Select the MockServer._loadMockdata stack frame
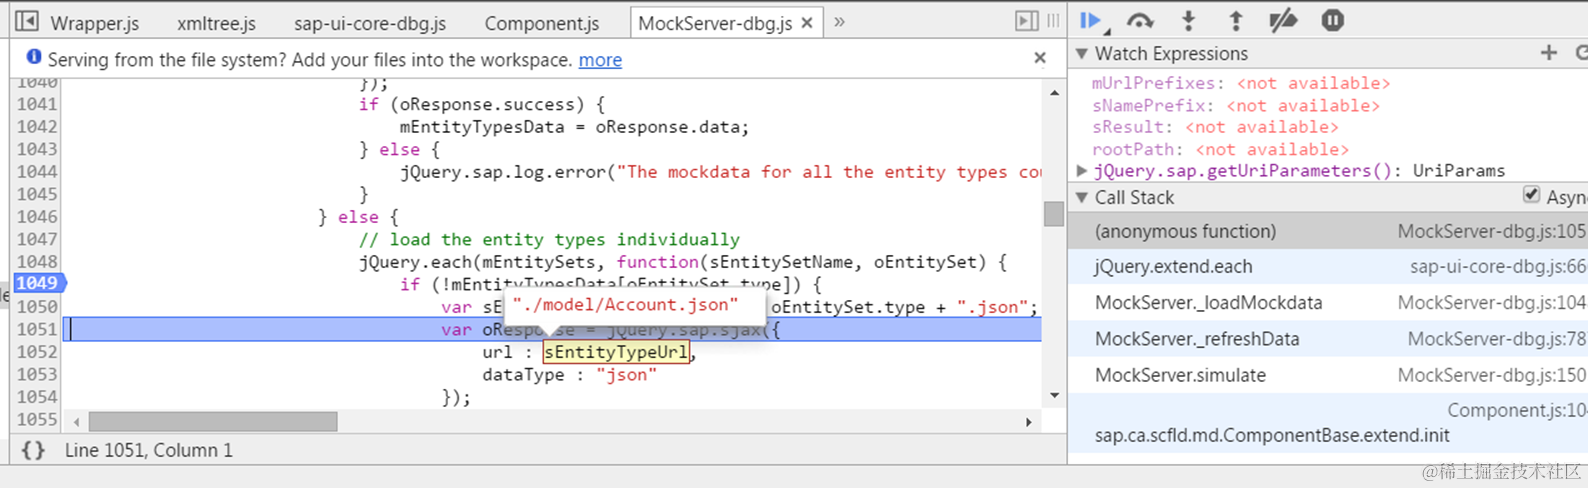The image size is (1588, 488). point(1328,303)
